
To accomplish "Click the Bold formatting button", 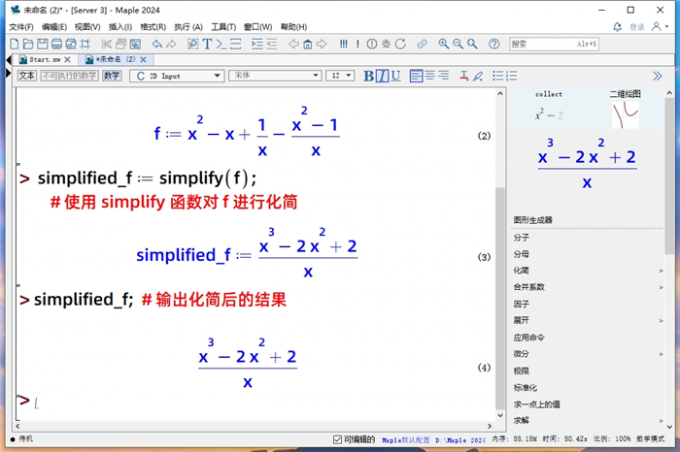I will tap(368, 76).
